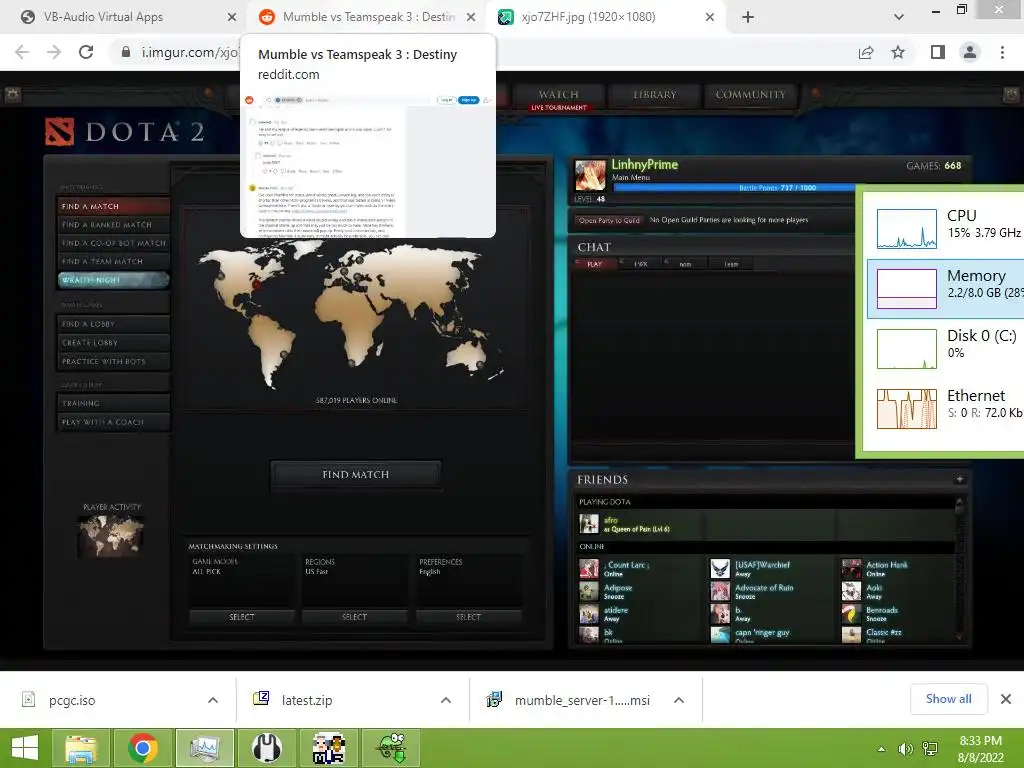
Task: Expand options for latest.zip download
Action: (x=446, y=700)
